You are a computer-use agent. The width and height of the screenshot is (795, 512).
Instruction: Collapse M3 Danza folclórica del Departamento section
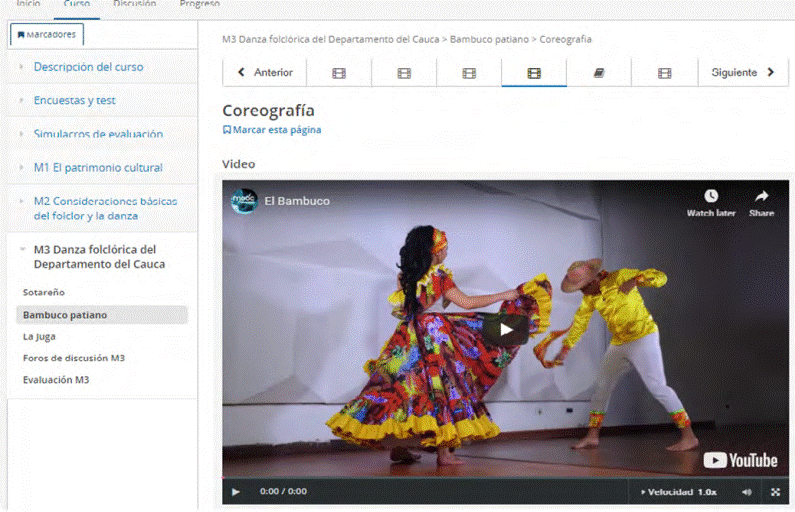pyautogui.click(x=95, y=257)
